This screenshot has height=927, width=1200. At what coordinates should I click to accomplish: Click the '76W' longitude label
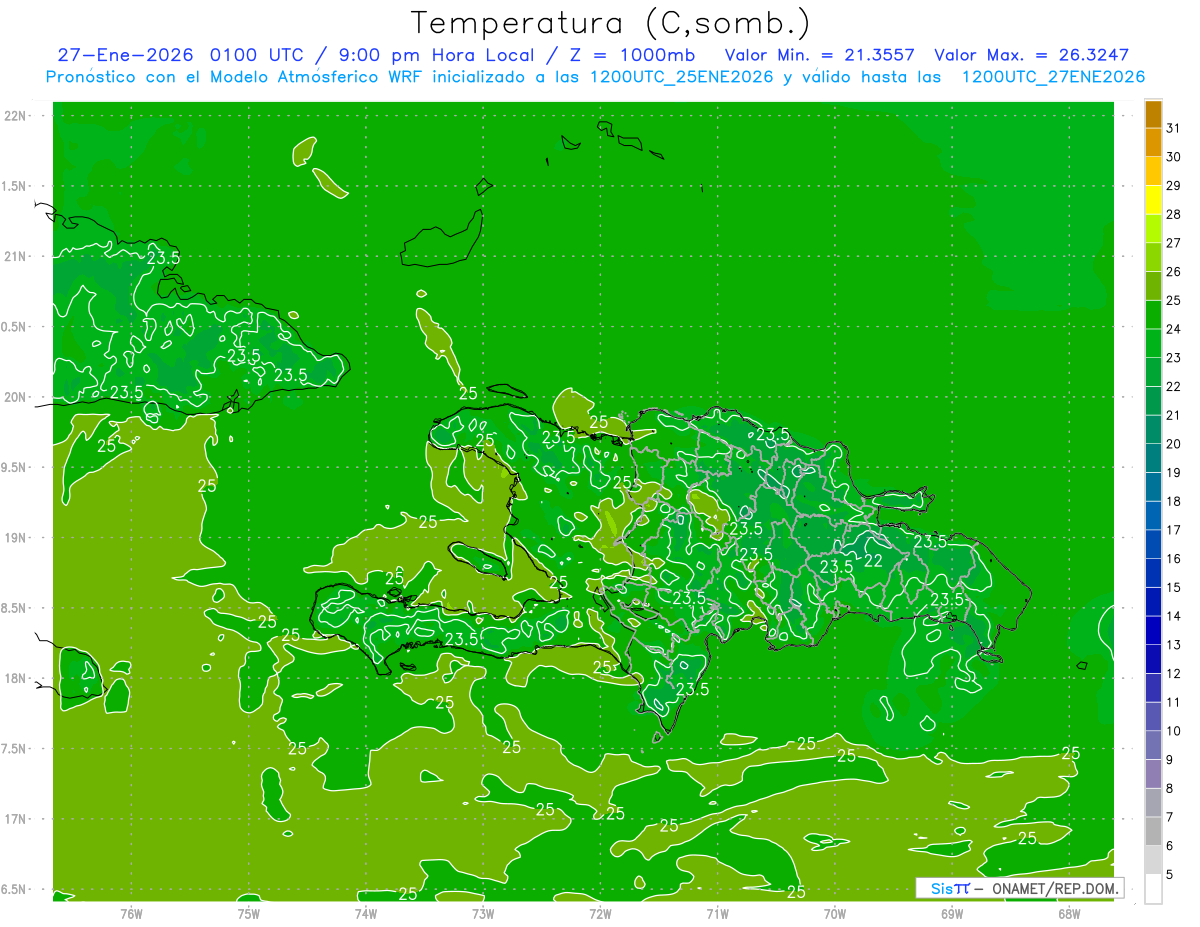(131, 913)
